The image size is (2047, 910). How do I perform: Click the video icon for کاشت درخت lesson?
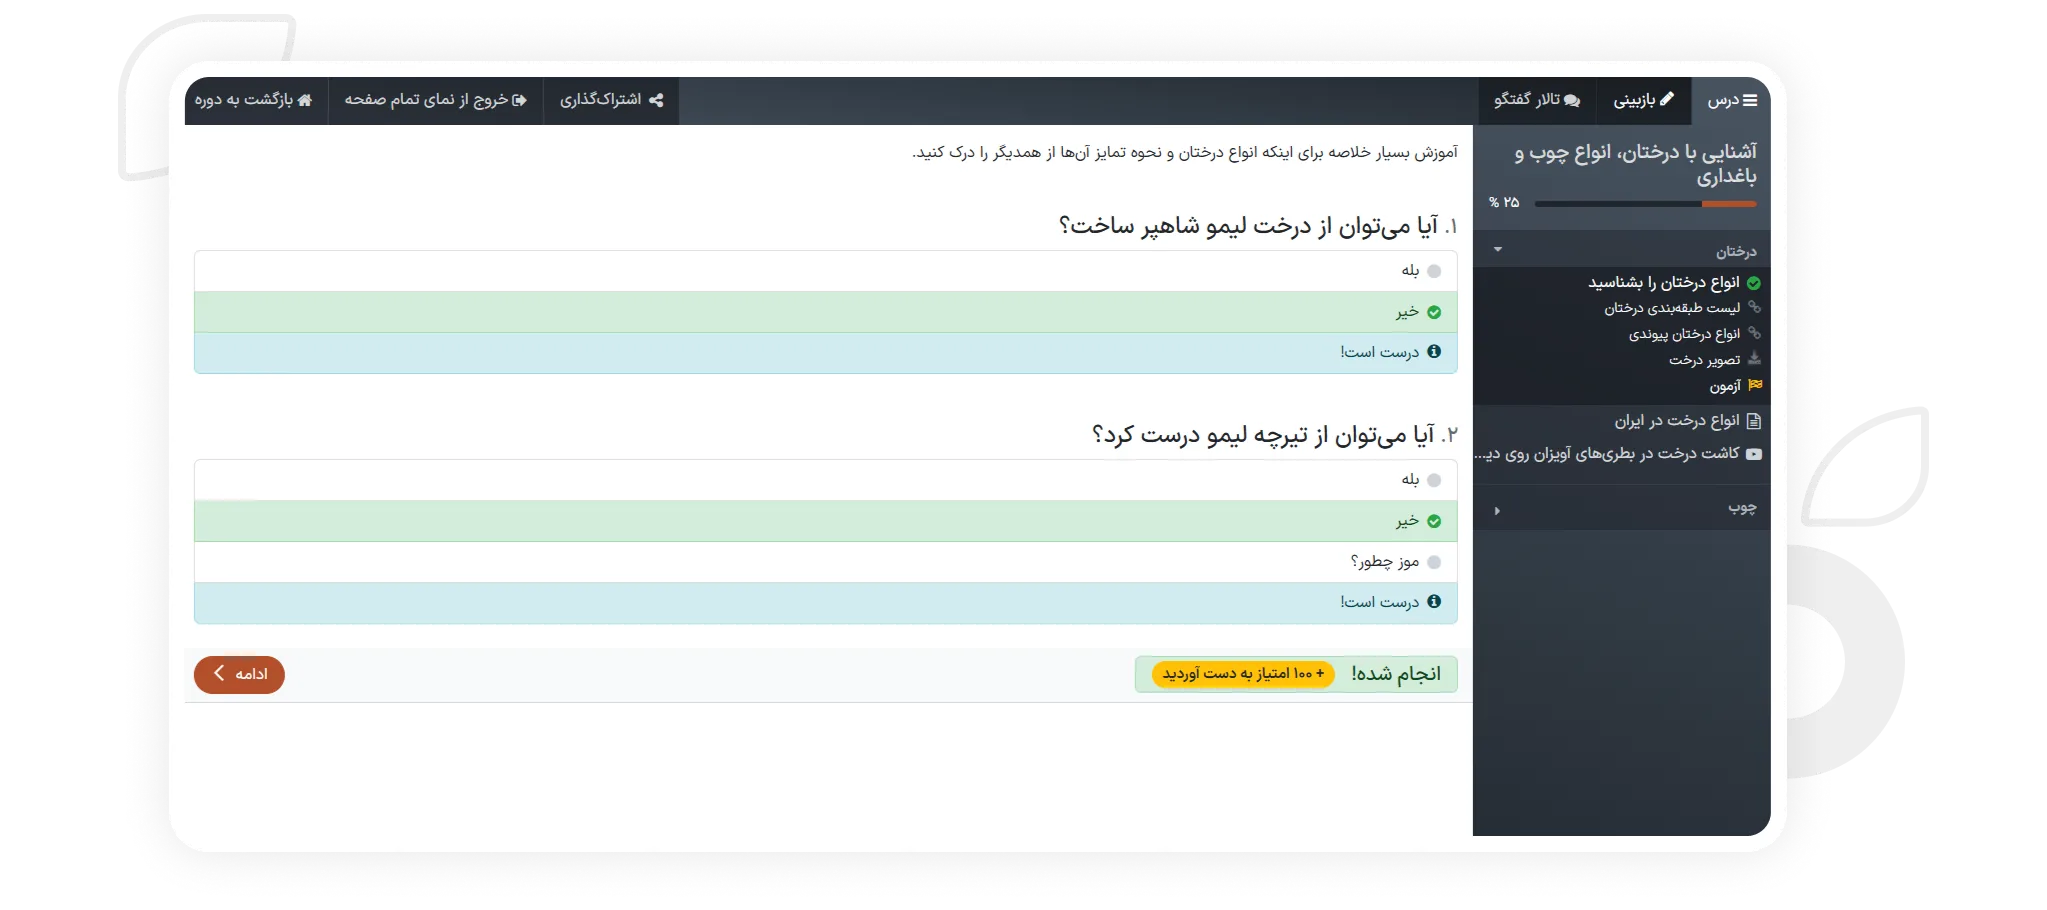coord(1754,454)
